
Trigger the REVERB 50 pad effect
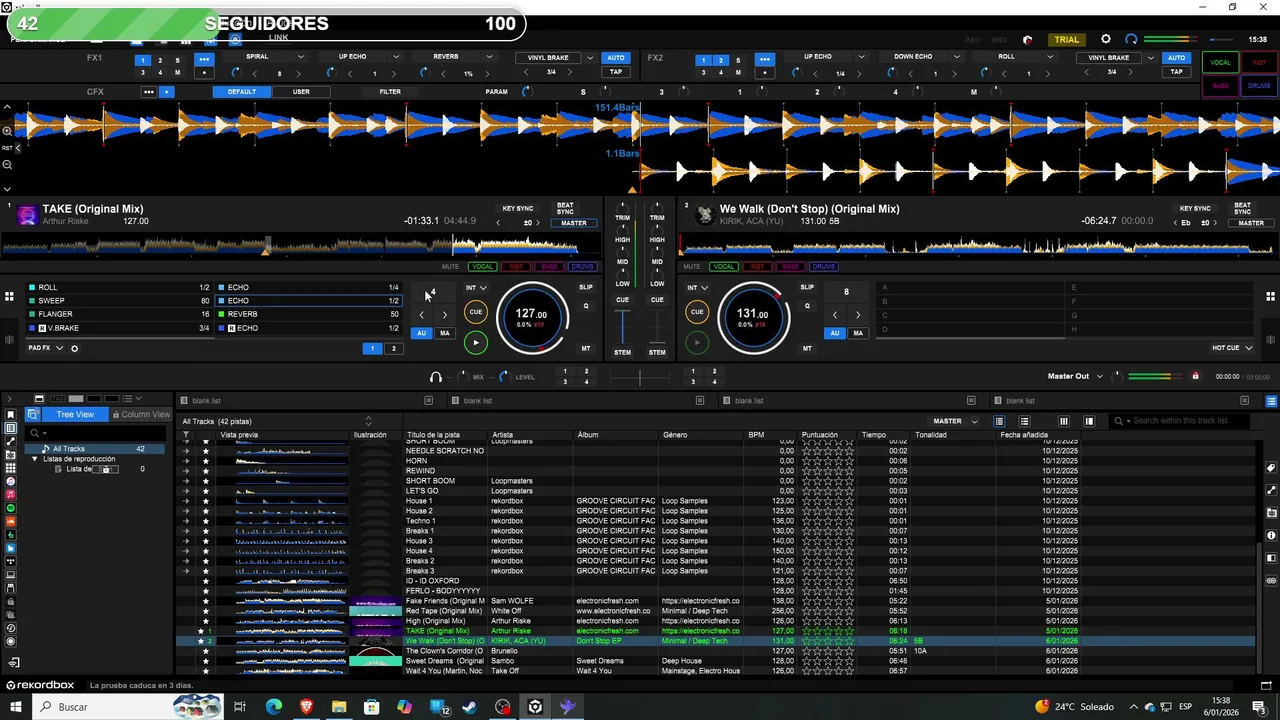pos(310,314)
